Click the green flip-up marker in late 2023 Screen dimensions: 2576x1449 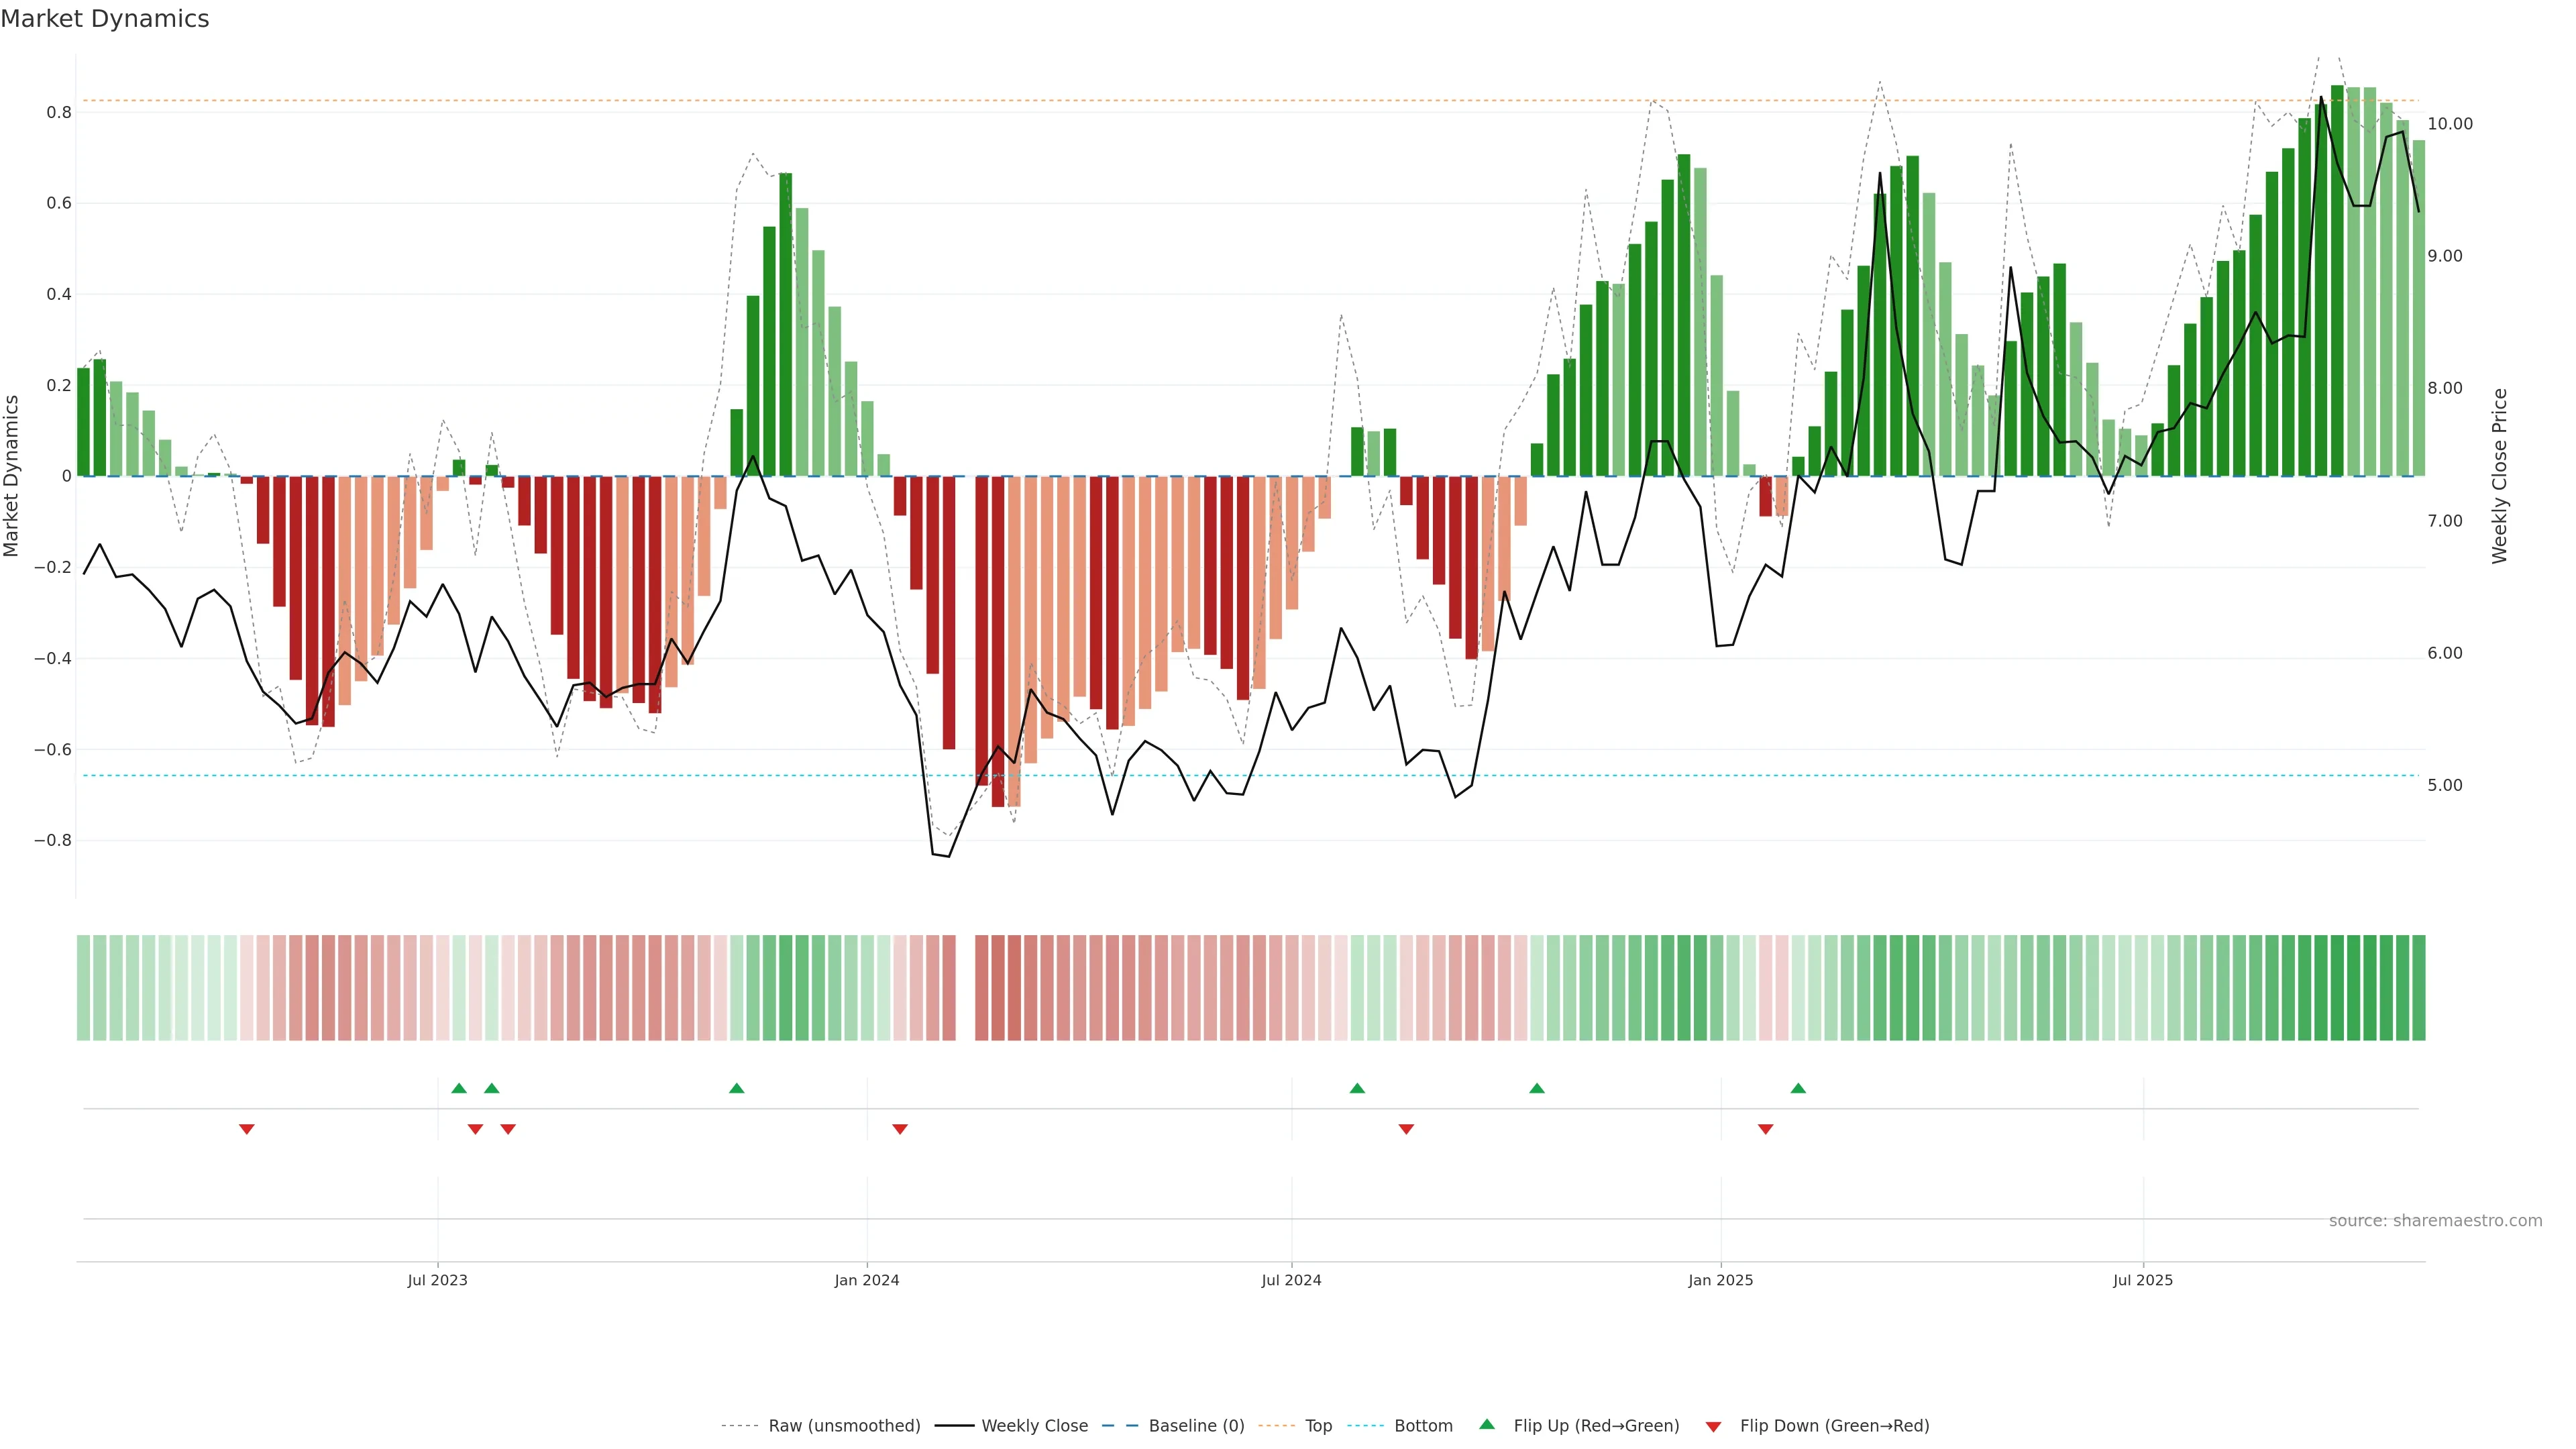coord(737,1088)
